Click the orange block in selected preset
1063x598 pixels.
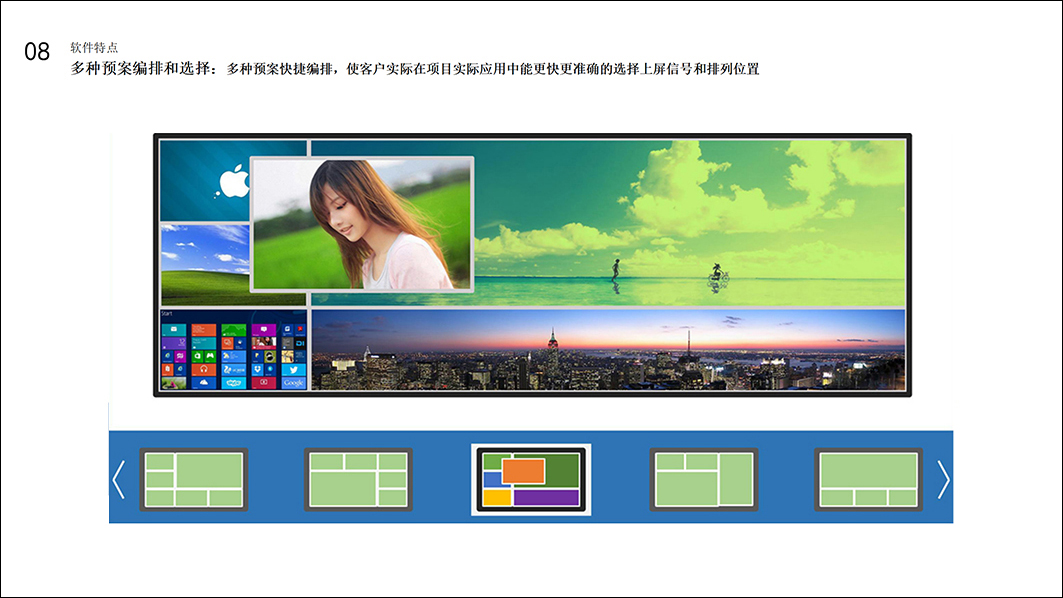[x=523, y=470]
